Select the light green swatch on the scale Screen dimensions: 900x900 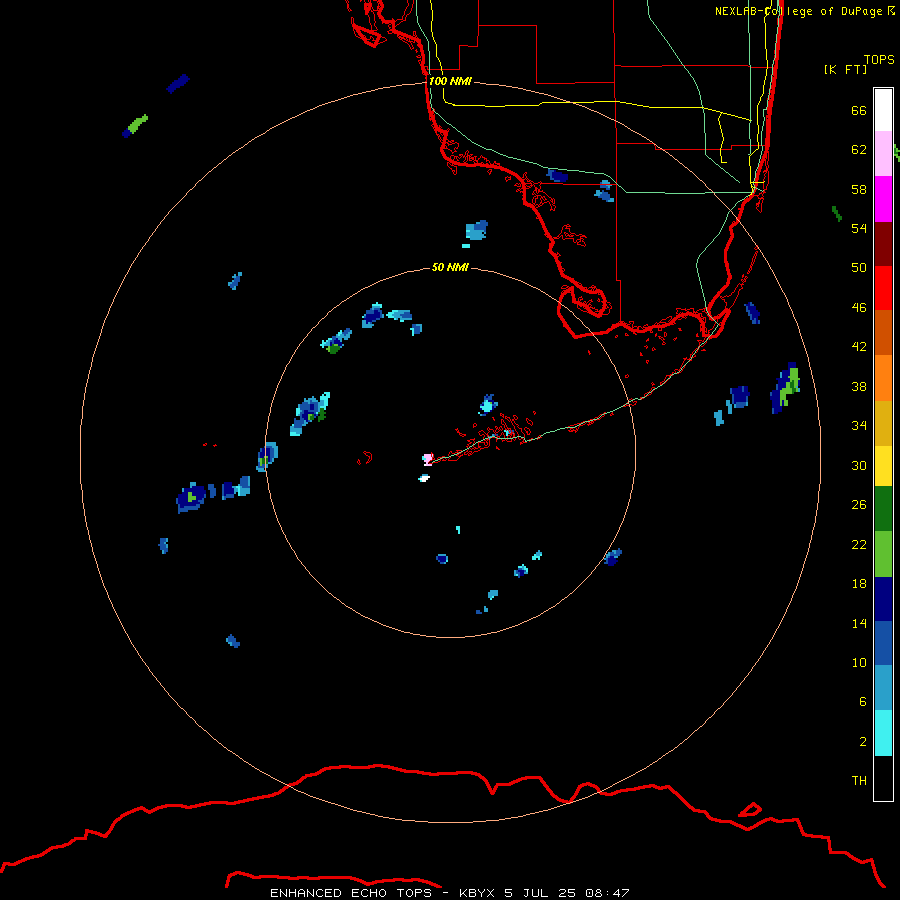tap(883, 554)
